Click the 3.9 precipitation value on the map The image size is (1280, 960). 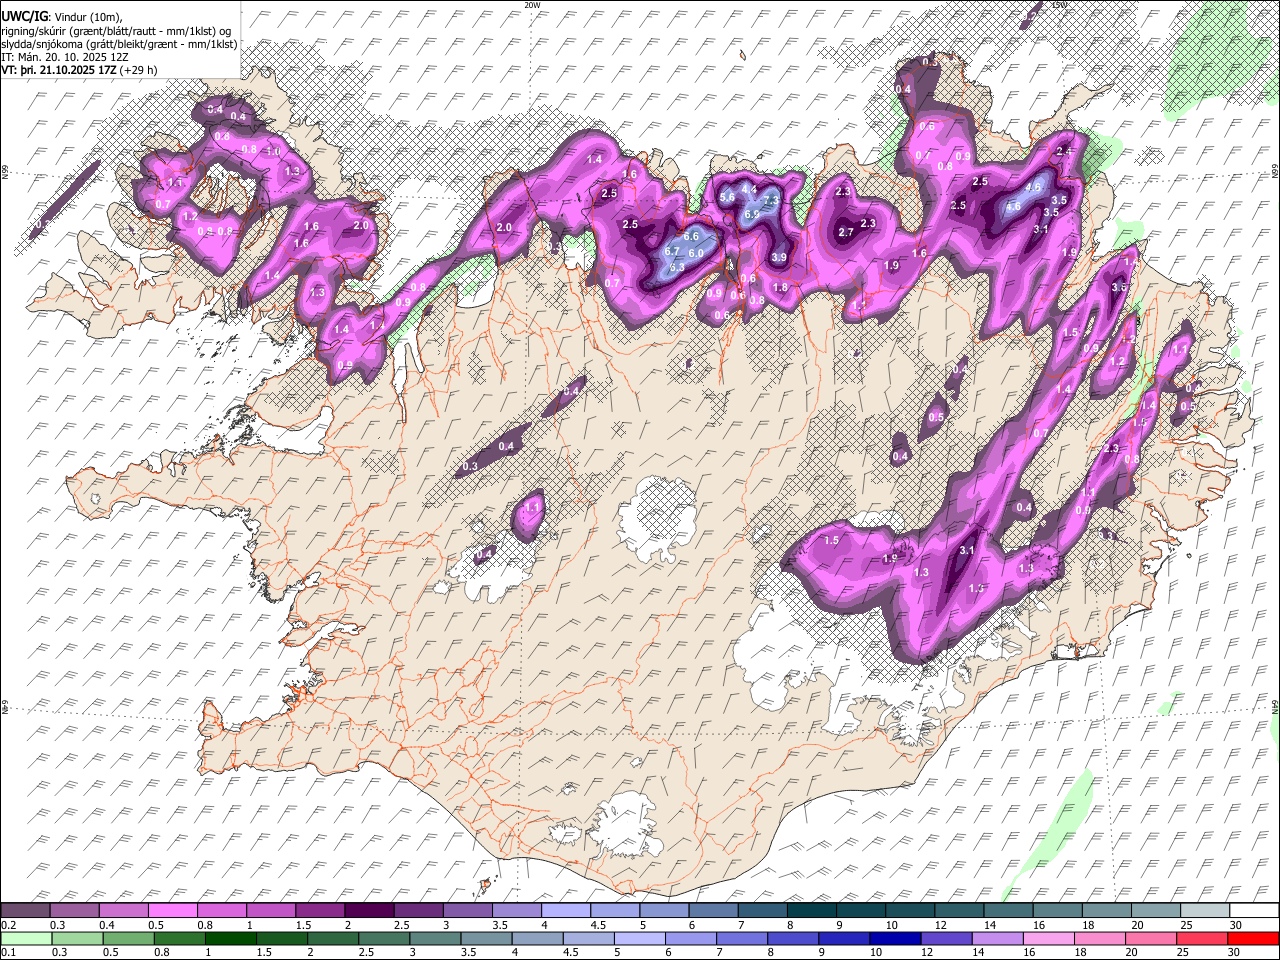[x=780, y=257]
